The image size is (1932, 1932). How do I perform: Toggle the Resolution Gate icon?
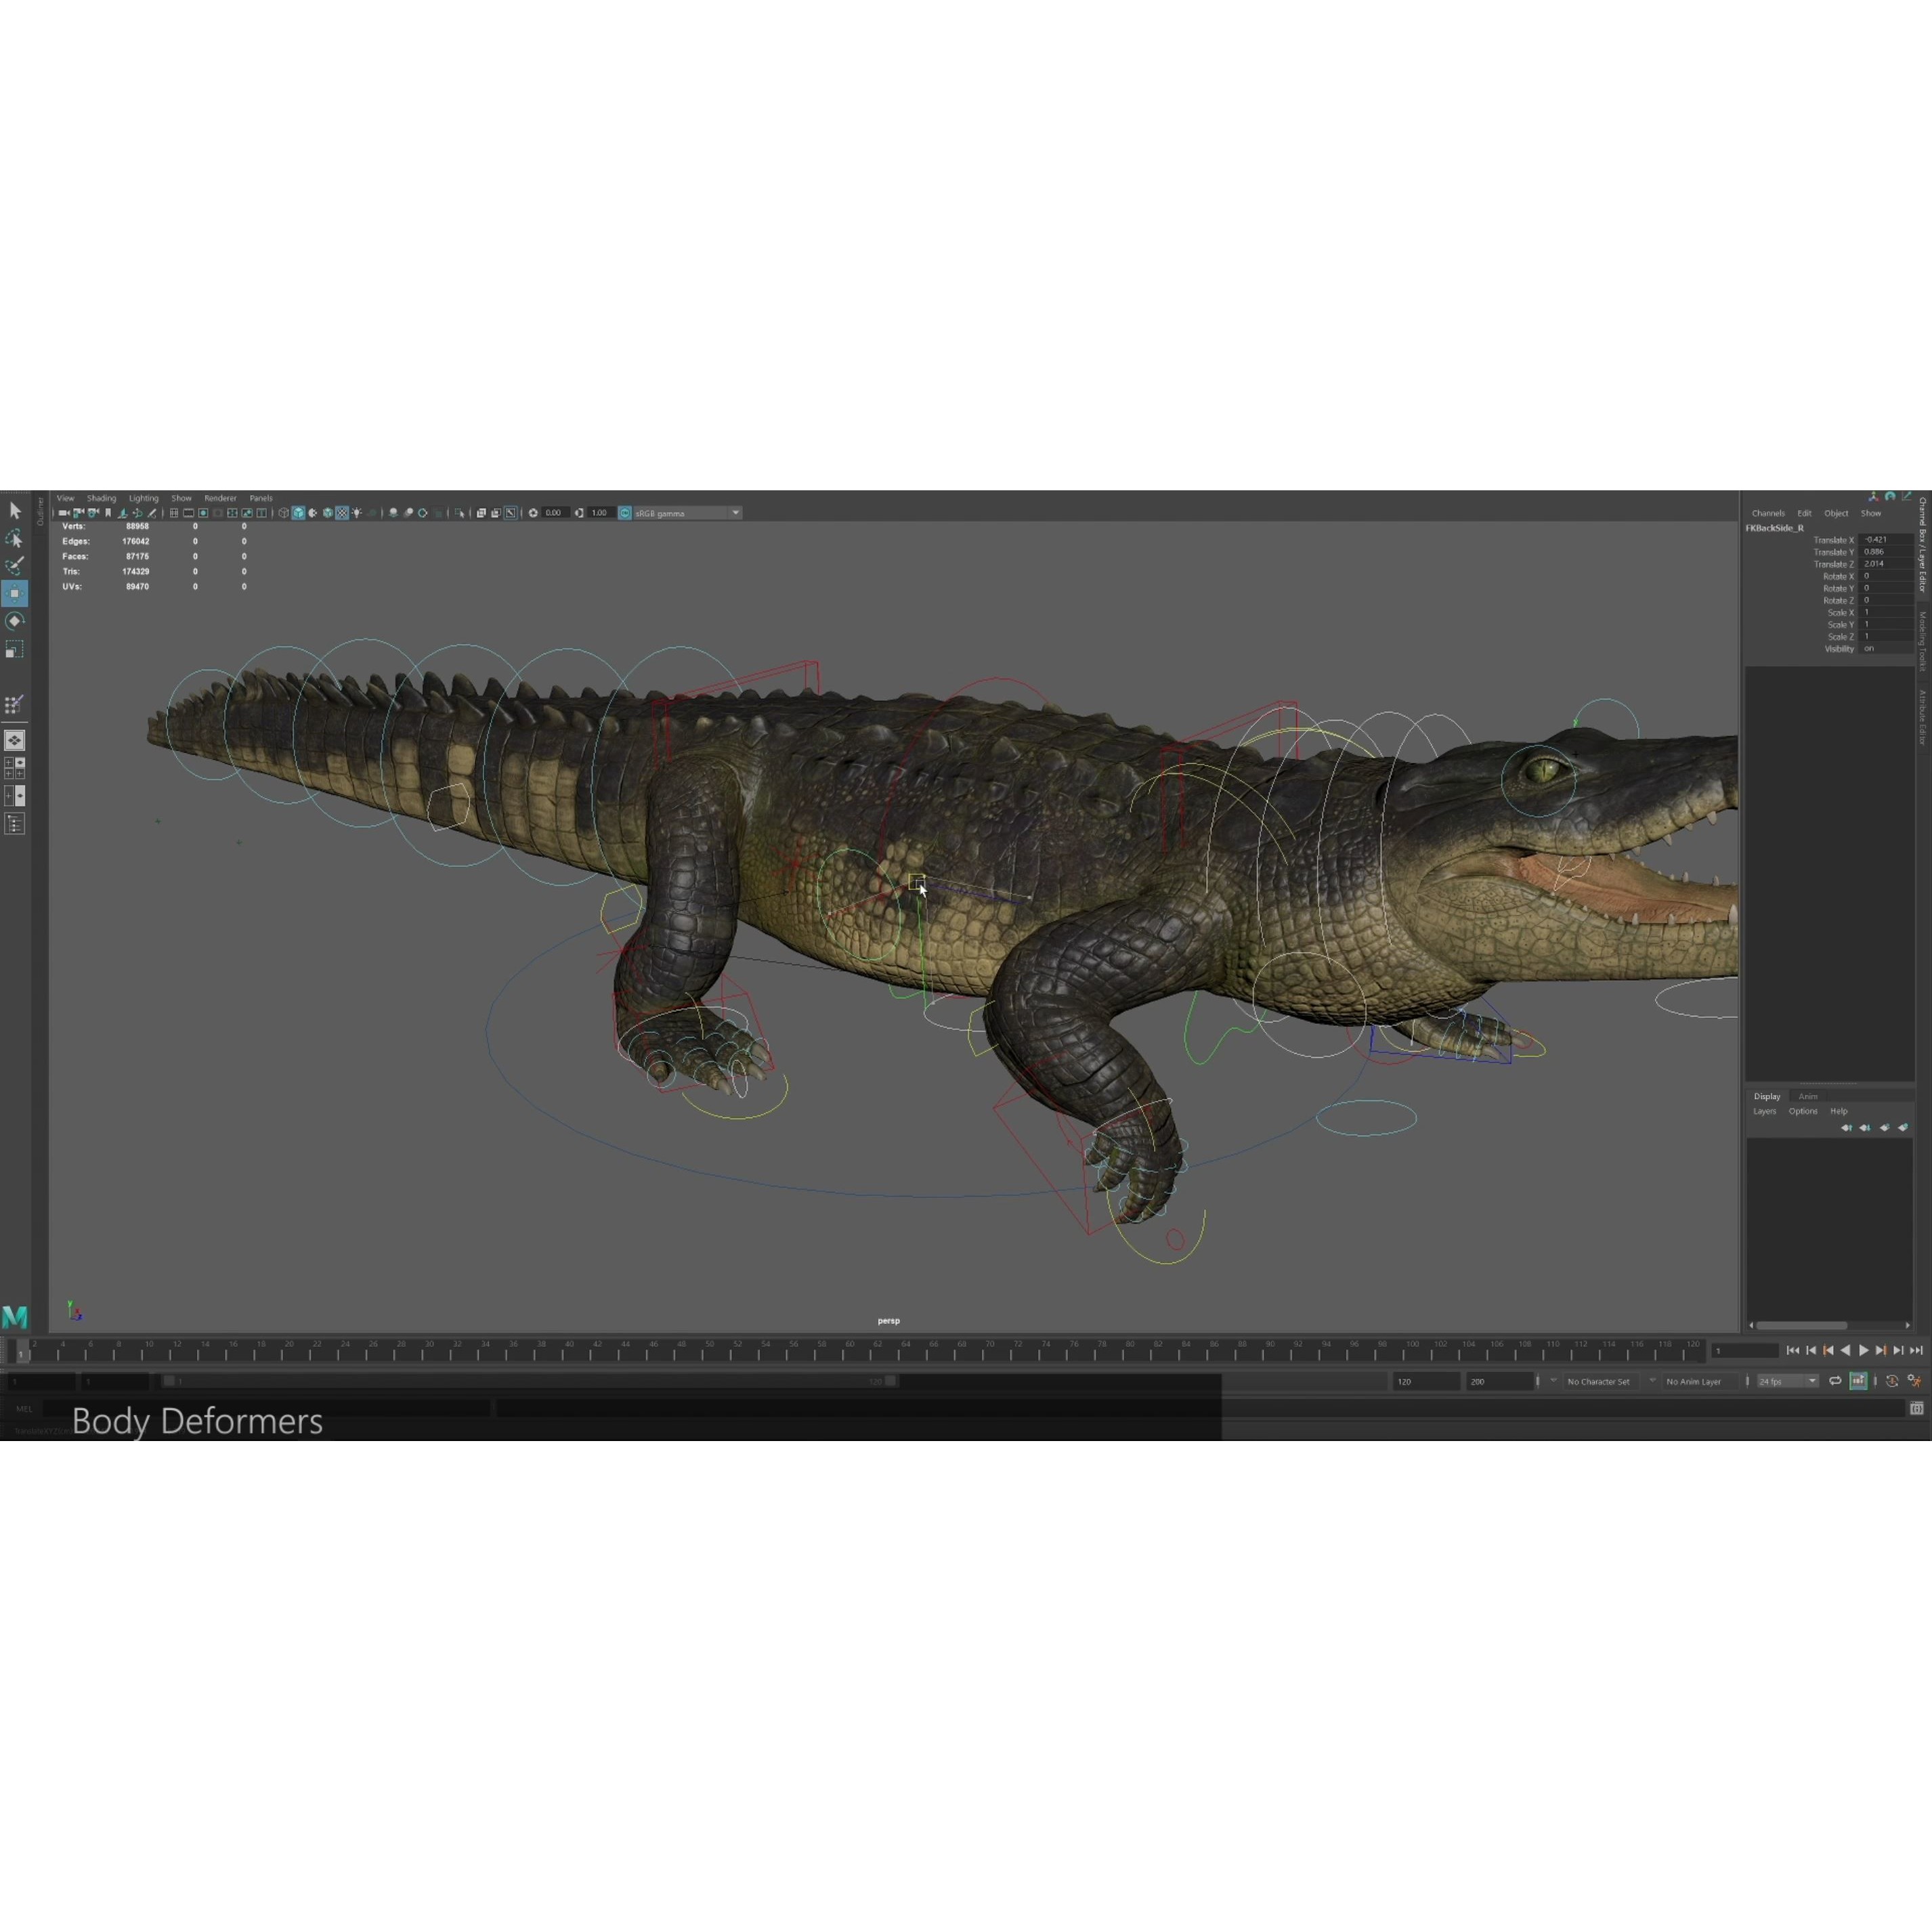(x=204, y=513)
